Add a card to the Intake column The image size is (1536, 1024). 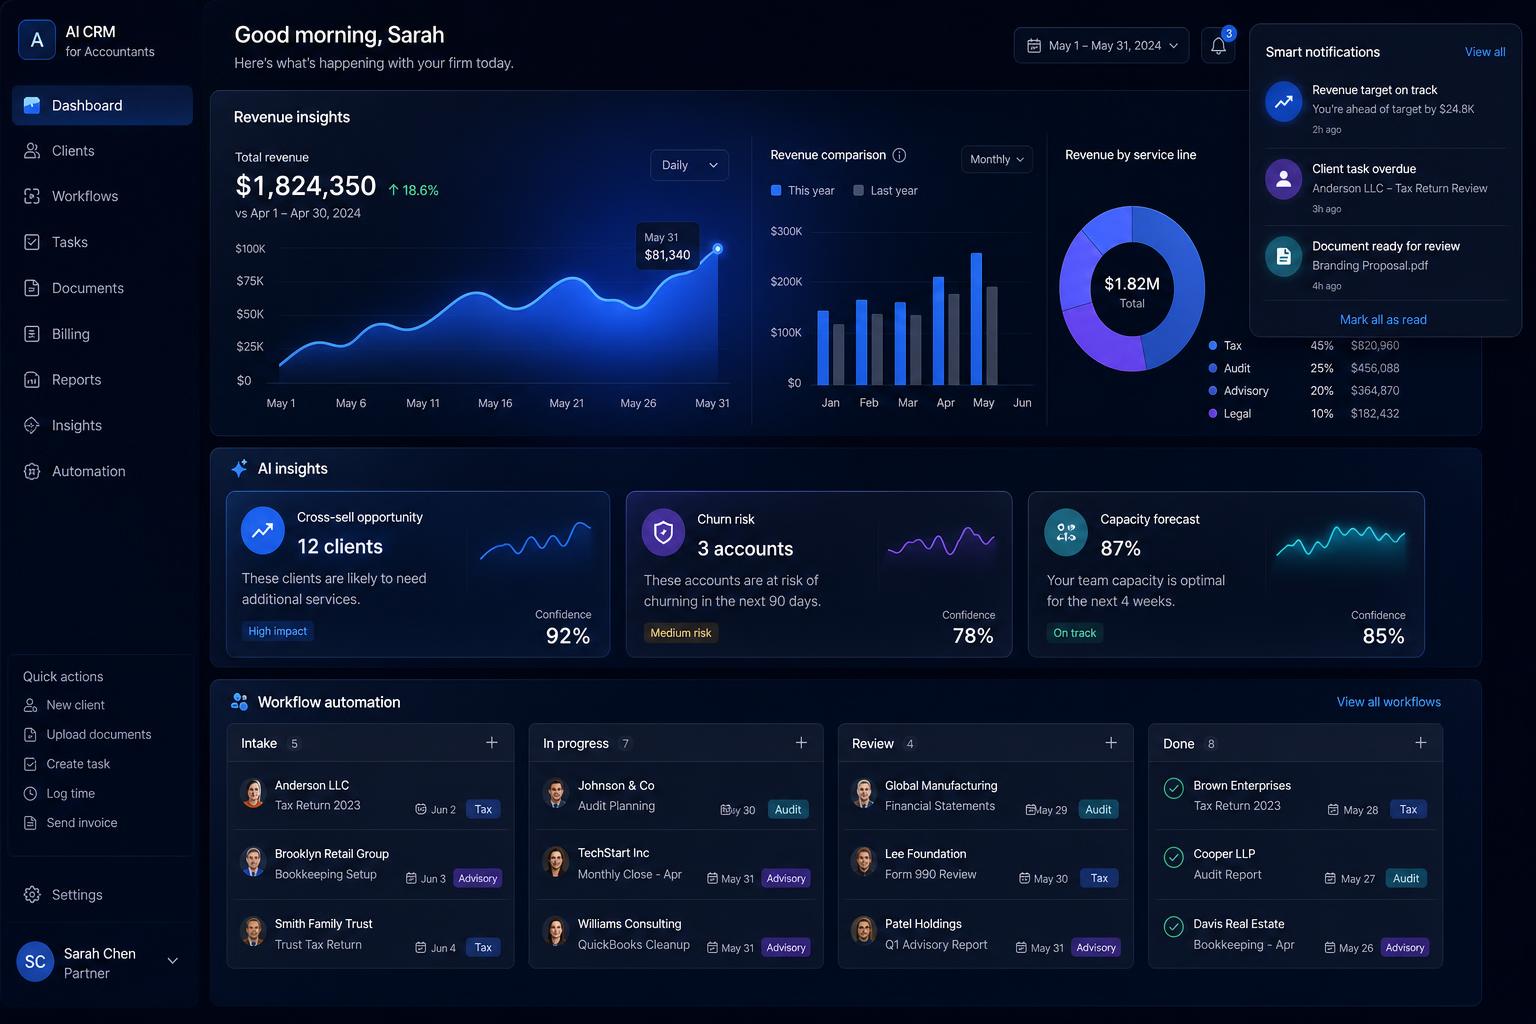tap(491, 743)
